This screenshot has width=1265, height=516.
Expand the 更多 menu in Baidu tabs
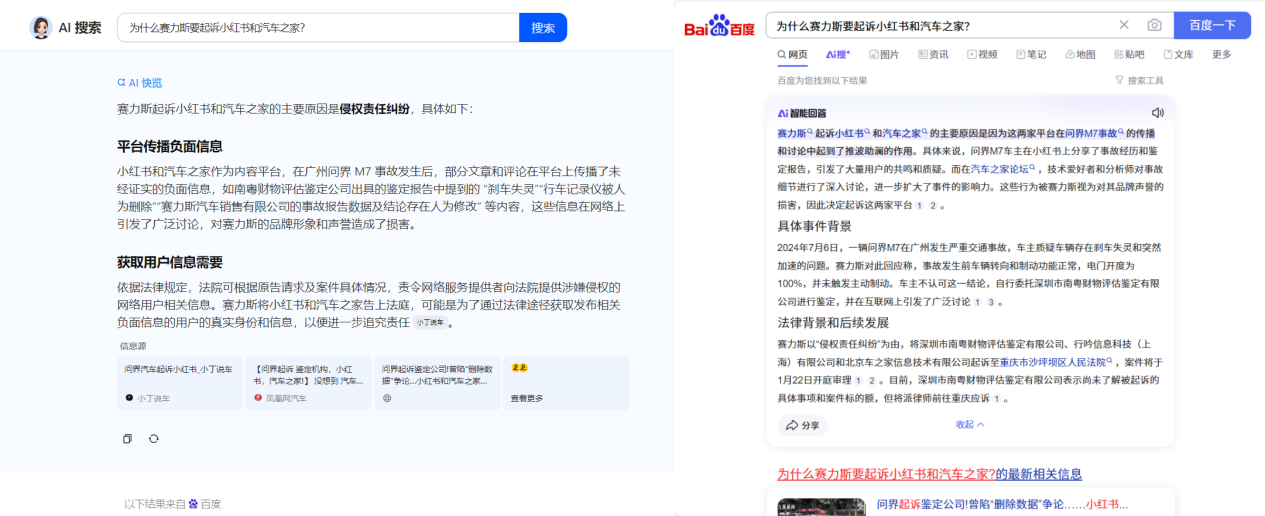click(1222, 54)
